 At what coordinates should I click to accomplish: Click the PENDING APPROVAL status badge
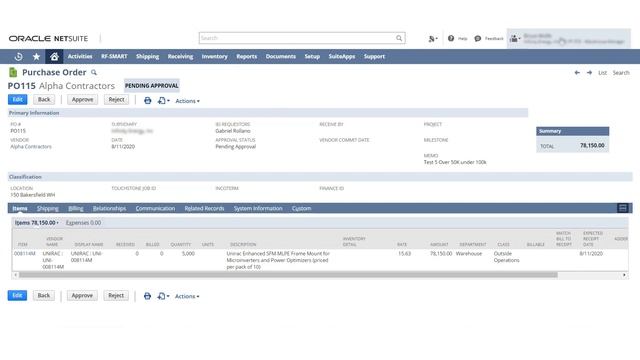tap(151, 86)
